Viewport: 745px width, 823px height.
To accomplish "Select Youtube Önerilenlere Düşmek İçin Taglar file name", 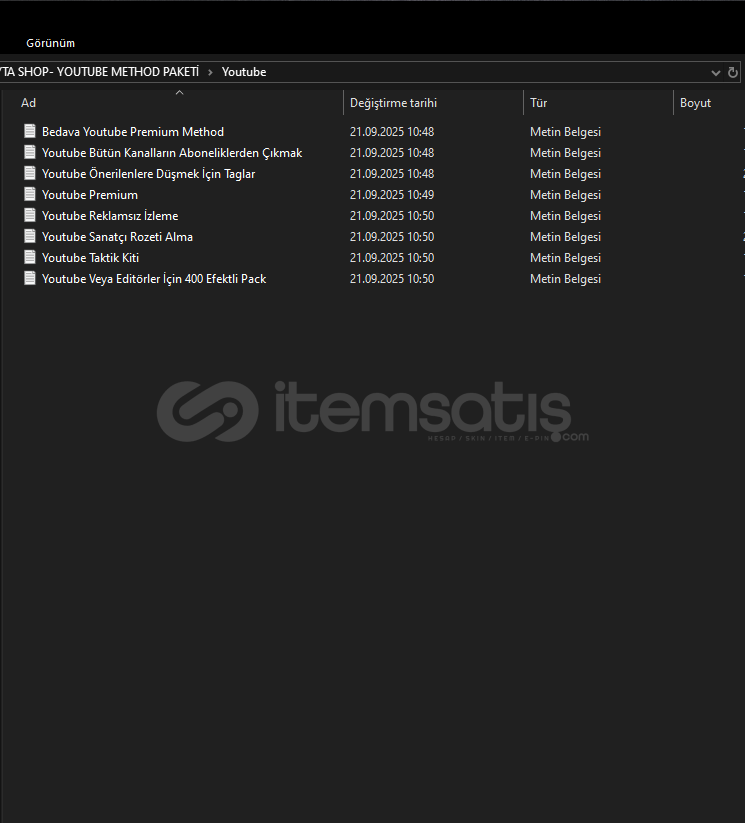I will (149, 174).
